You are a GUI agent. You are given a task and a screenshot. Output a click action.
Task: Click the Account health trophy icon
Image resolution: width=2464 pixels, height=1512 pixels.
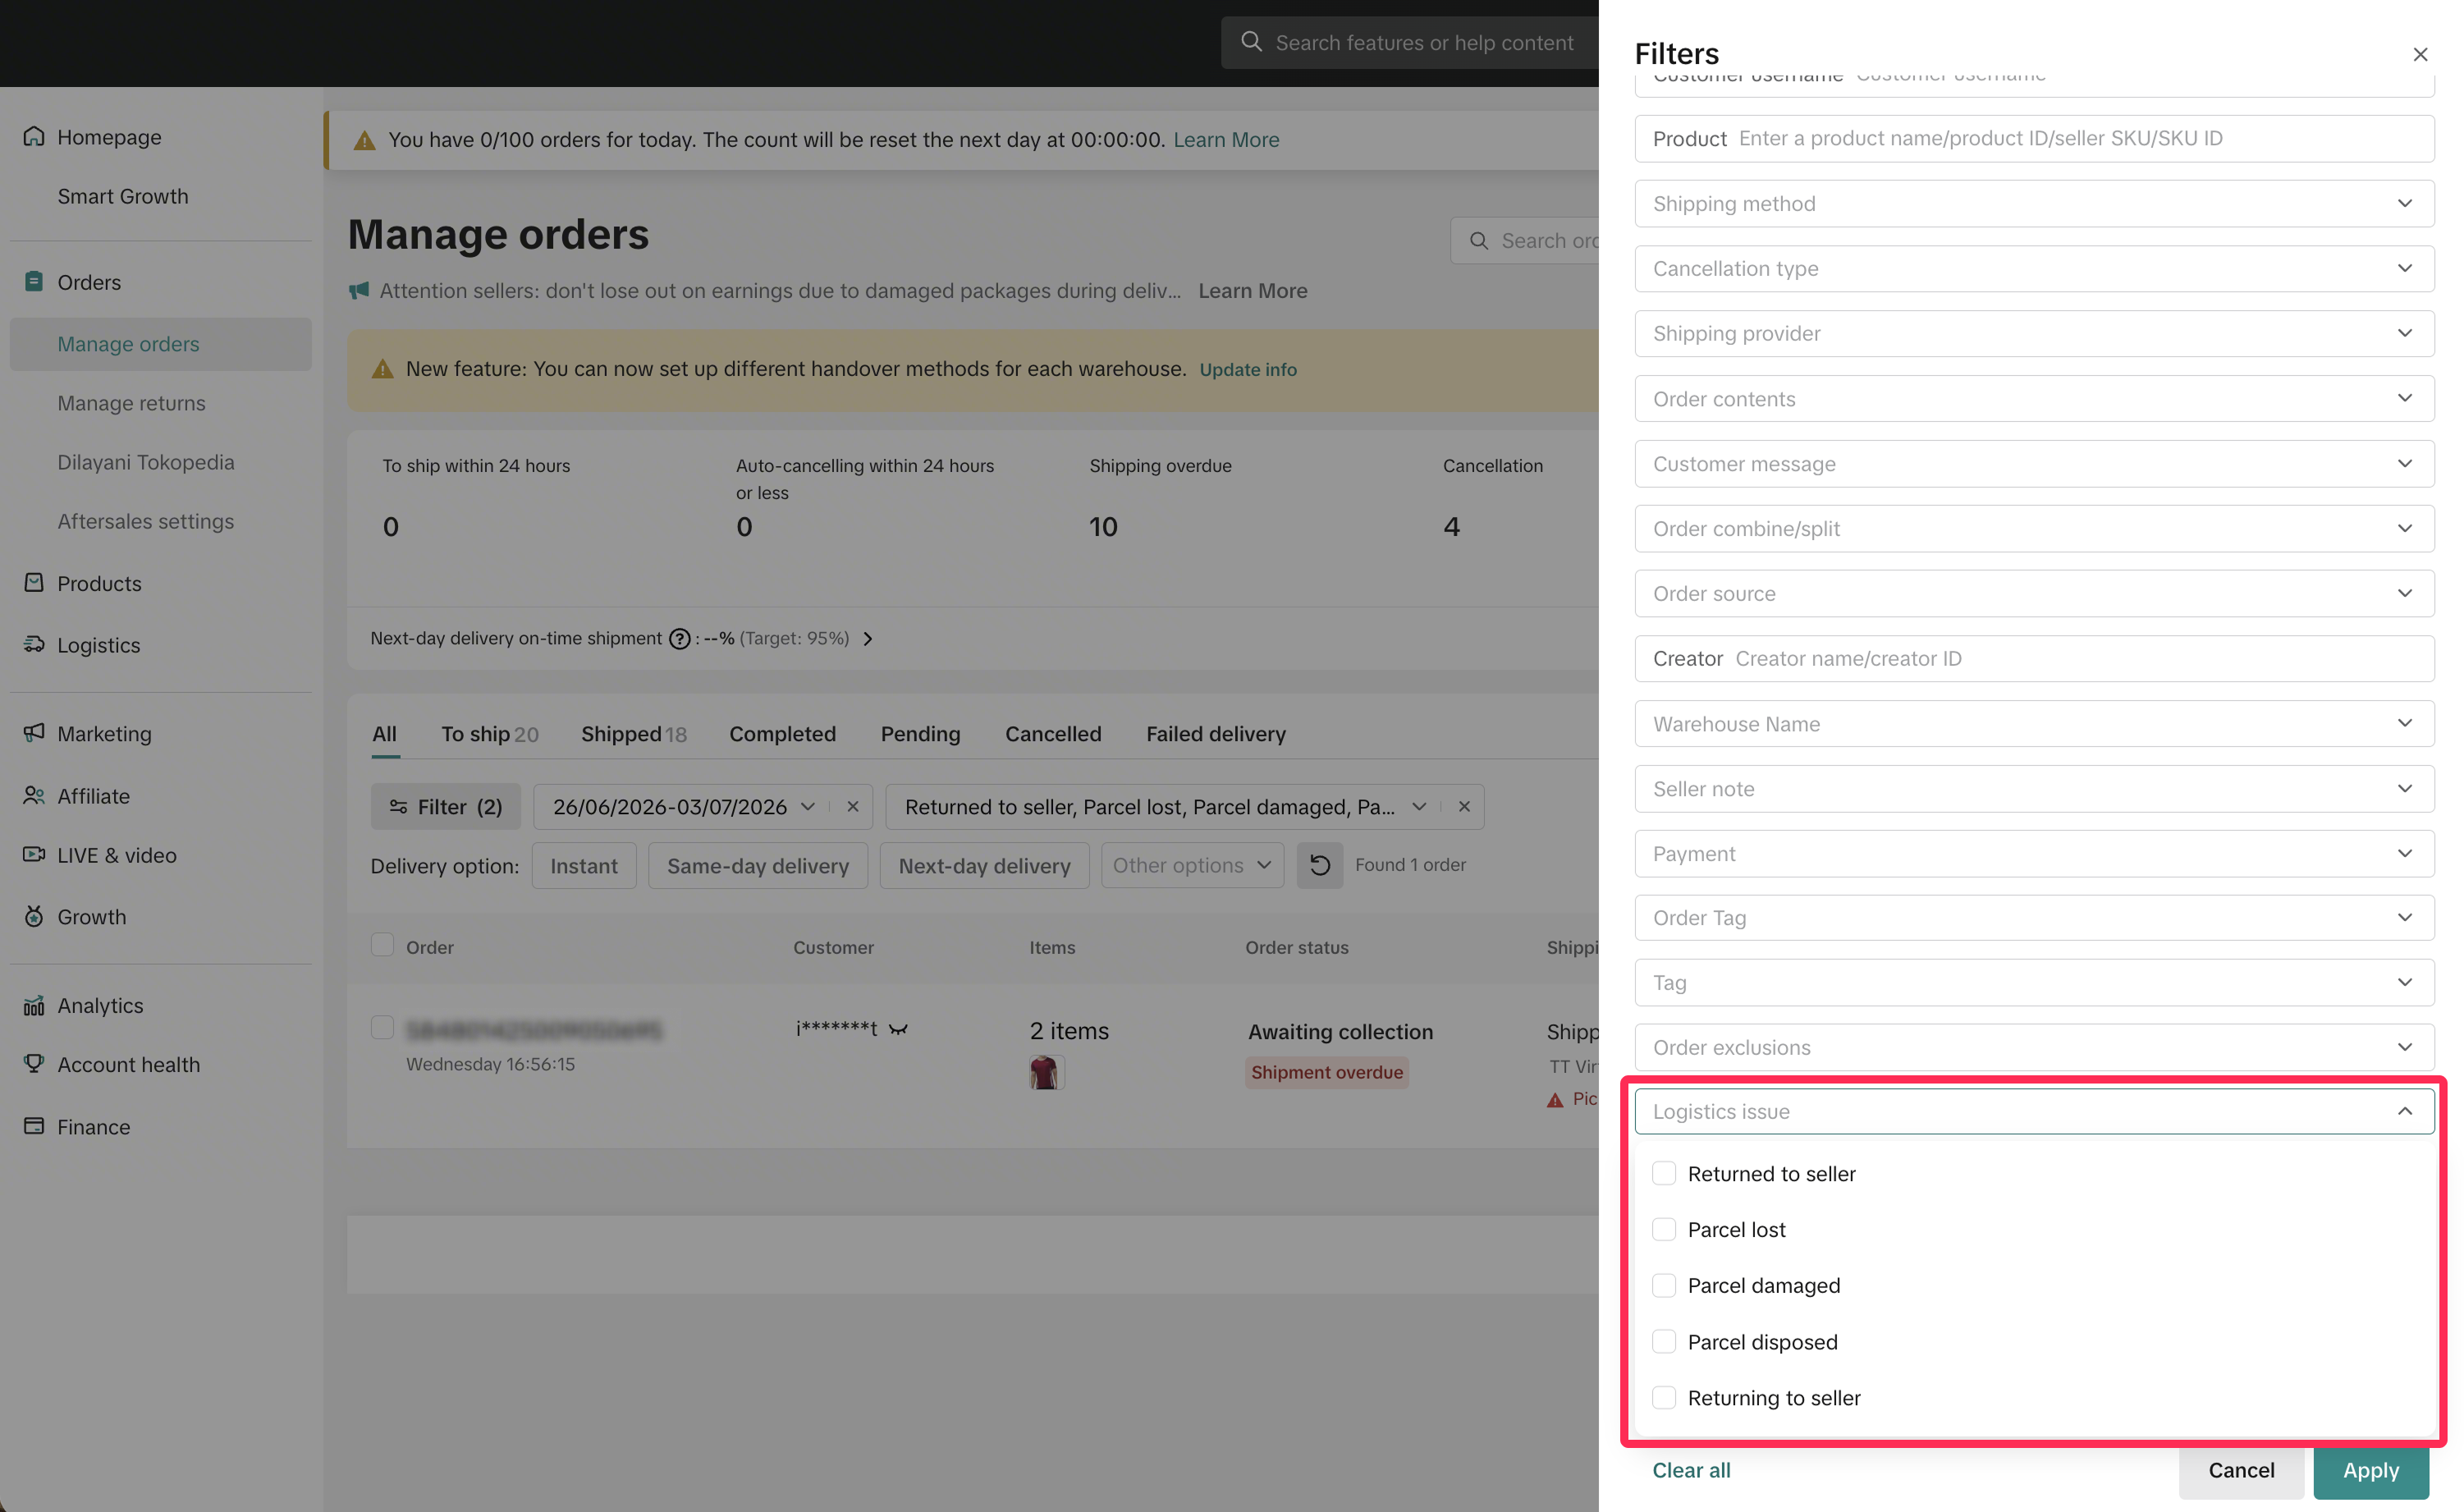(34, 1064)
